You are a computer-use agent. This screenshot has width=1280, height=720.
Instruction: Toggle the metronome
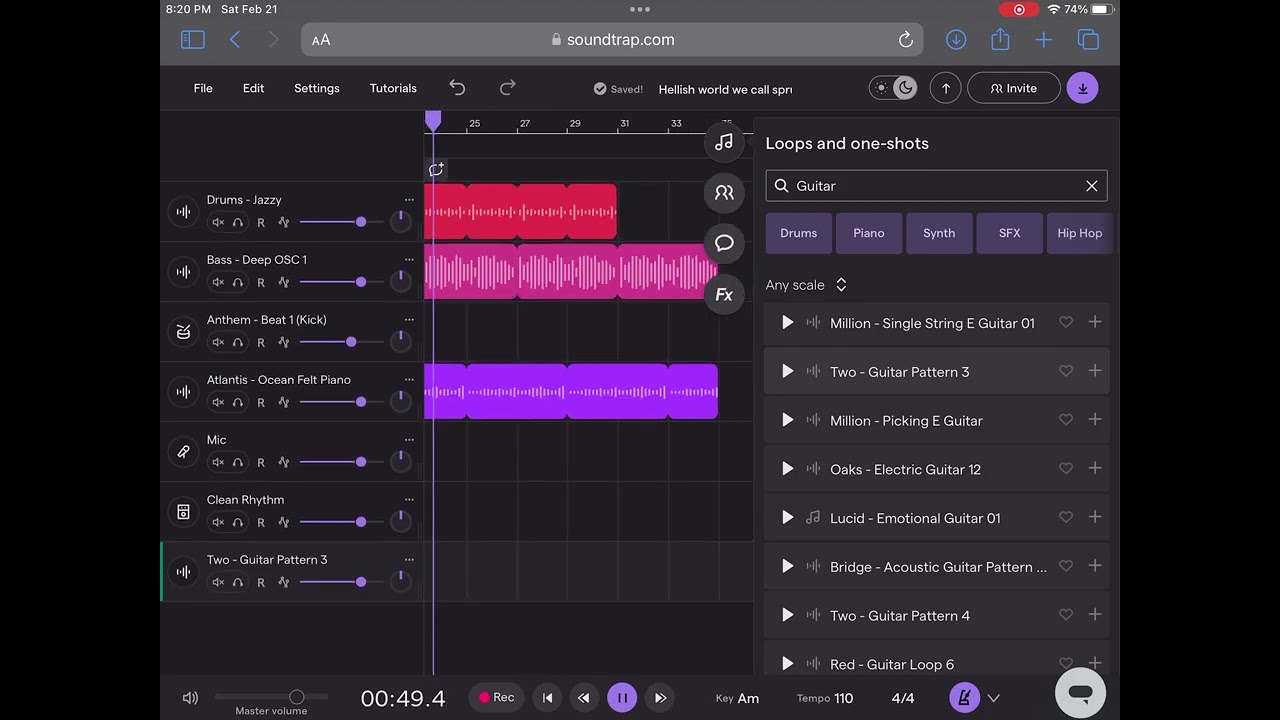964,698
